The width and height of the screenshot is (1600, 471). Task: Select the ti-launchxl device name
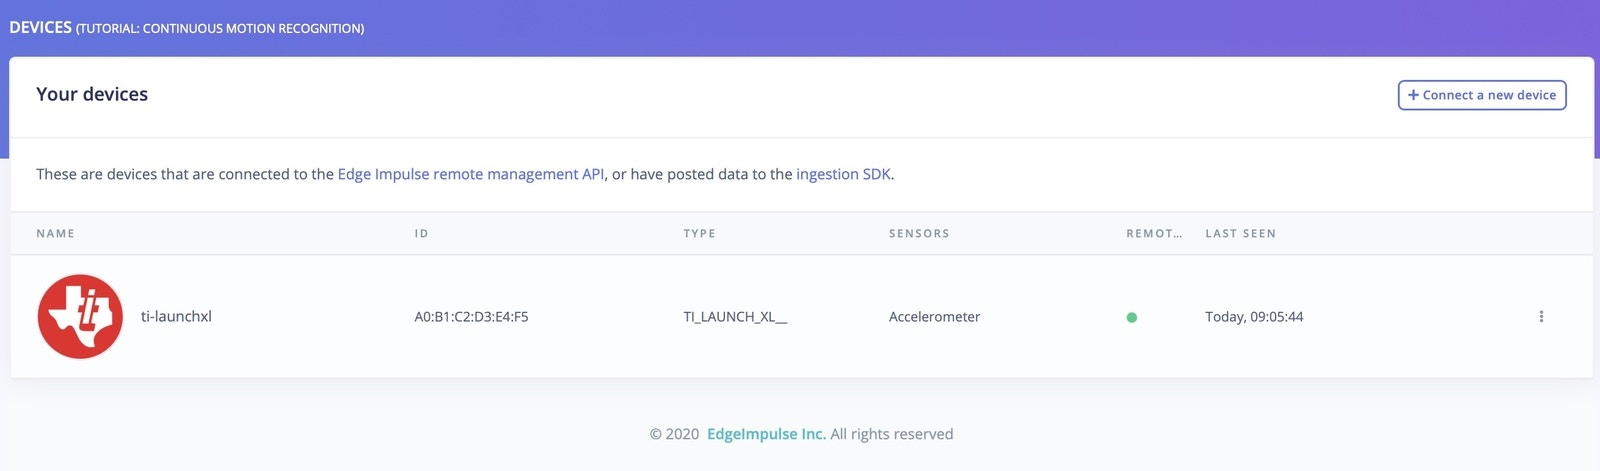coord(176,316)
